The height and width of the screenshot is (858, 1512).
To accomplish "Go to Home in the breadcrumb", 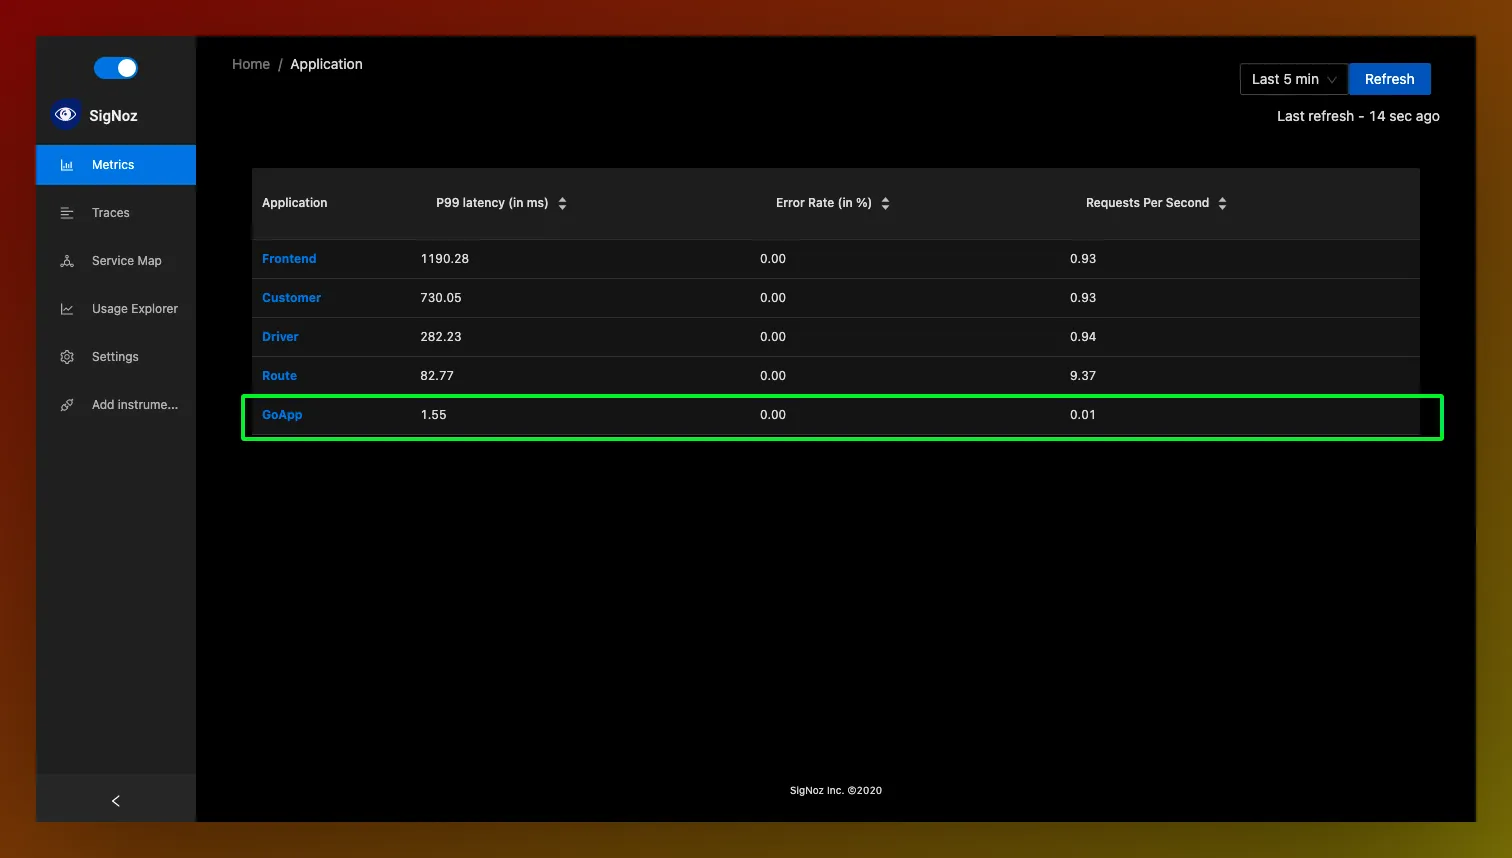I will [x=251, y=64].
